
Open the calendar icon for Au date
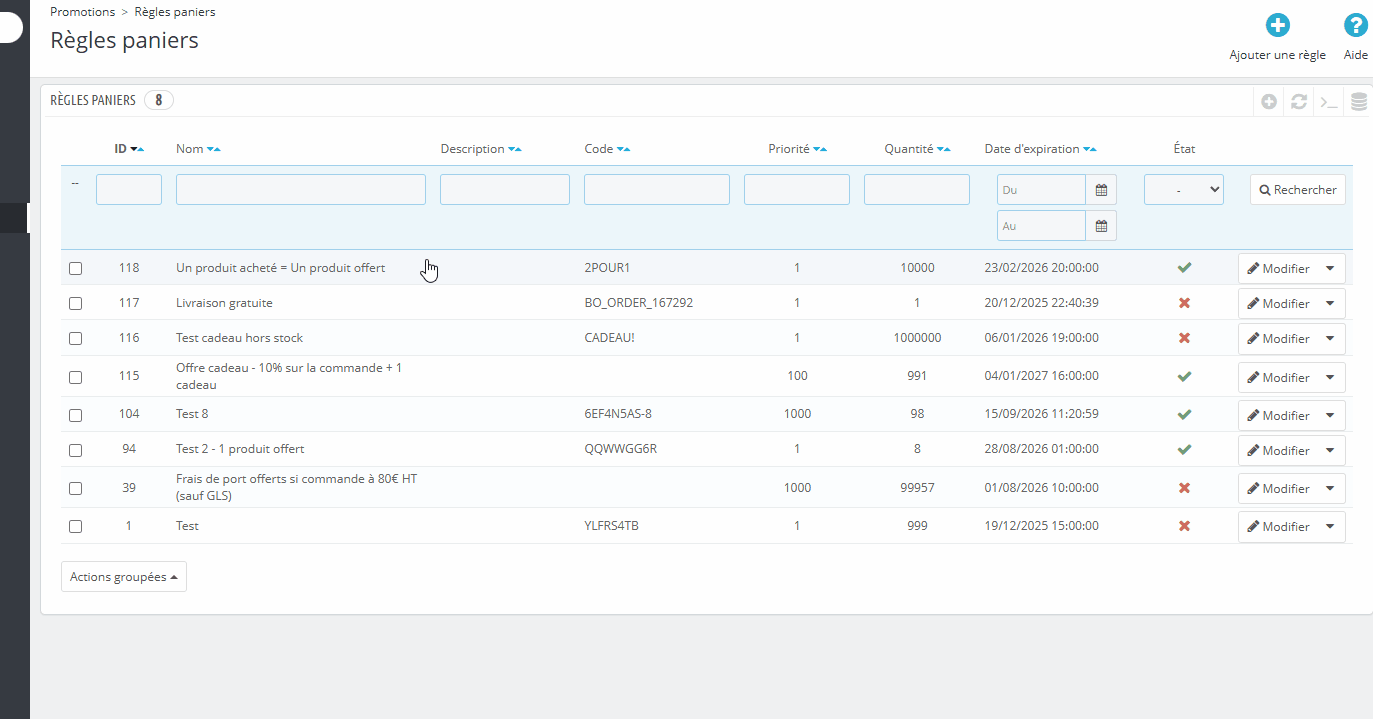tap(1101, 226)
